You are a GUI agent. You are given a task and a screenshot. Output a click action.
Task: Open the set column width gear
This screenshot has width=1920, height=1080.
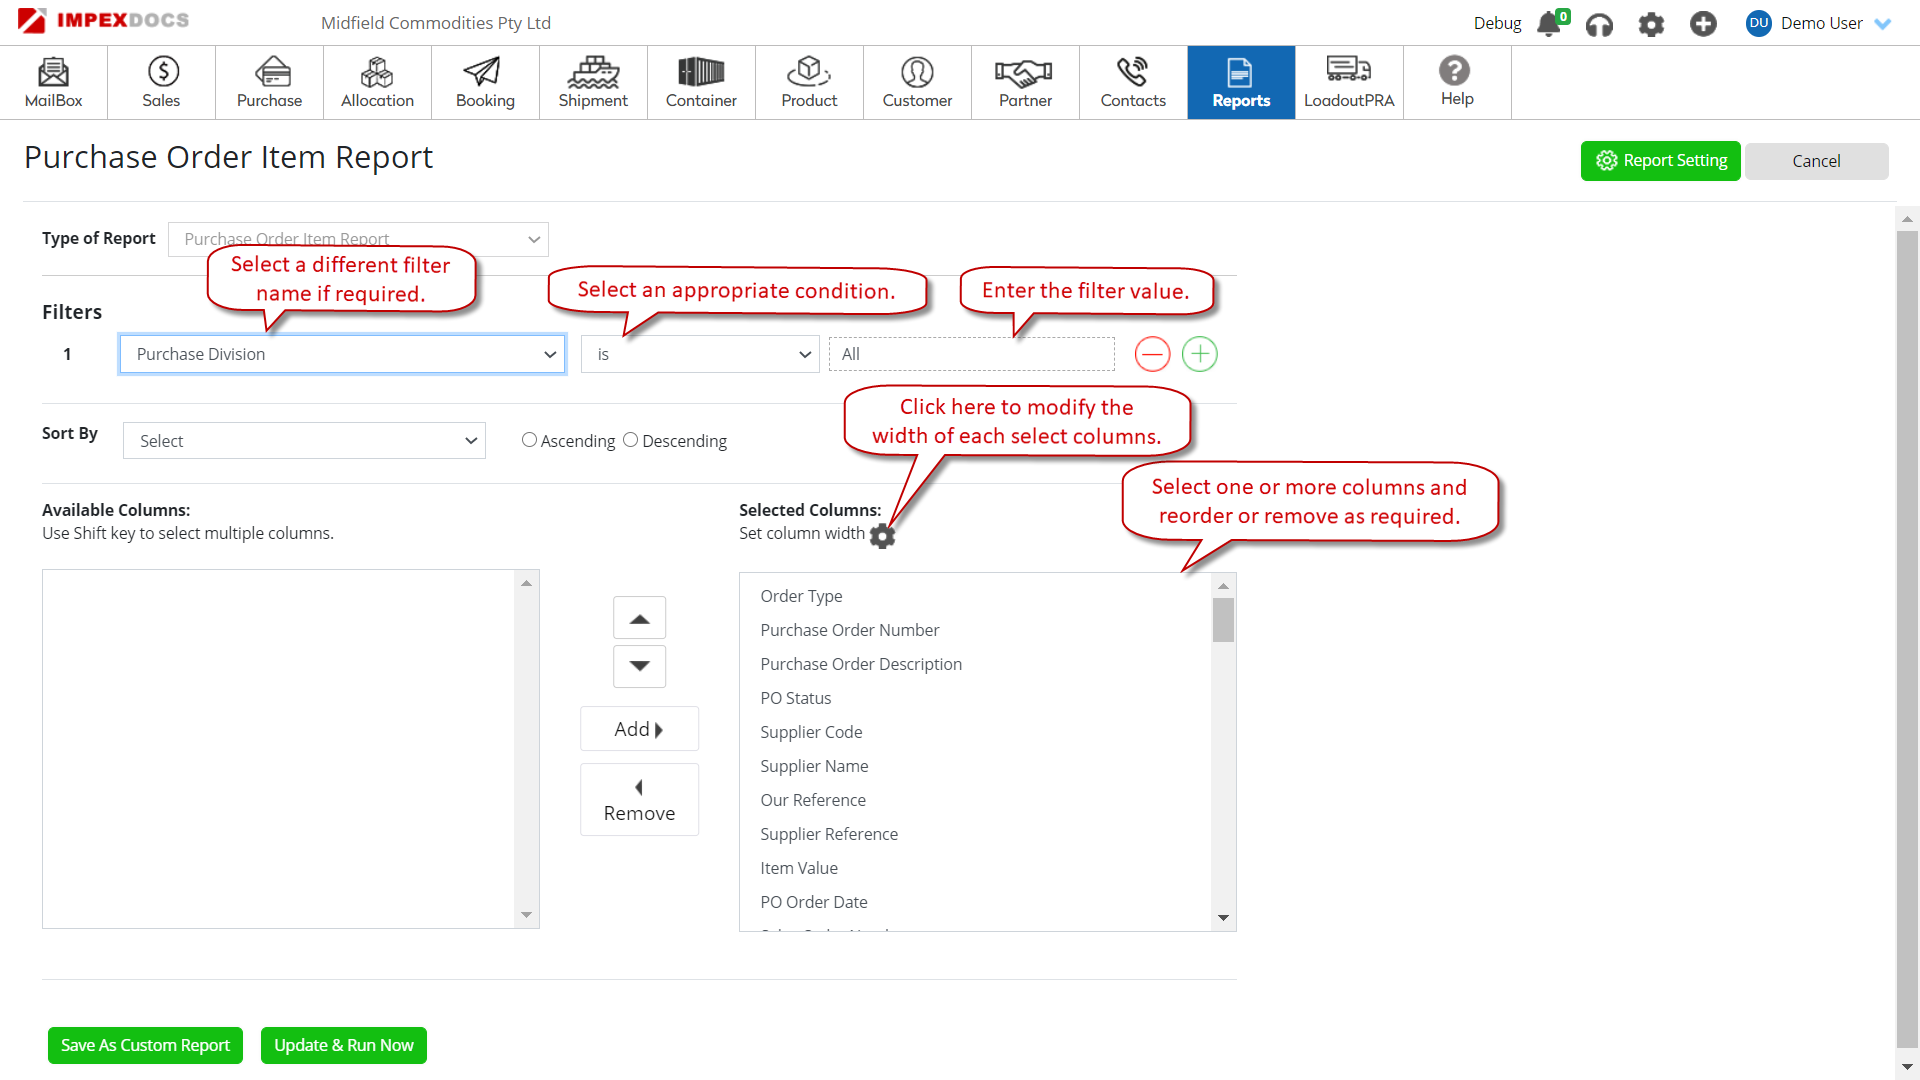click(x=882, y=536)
